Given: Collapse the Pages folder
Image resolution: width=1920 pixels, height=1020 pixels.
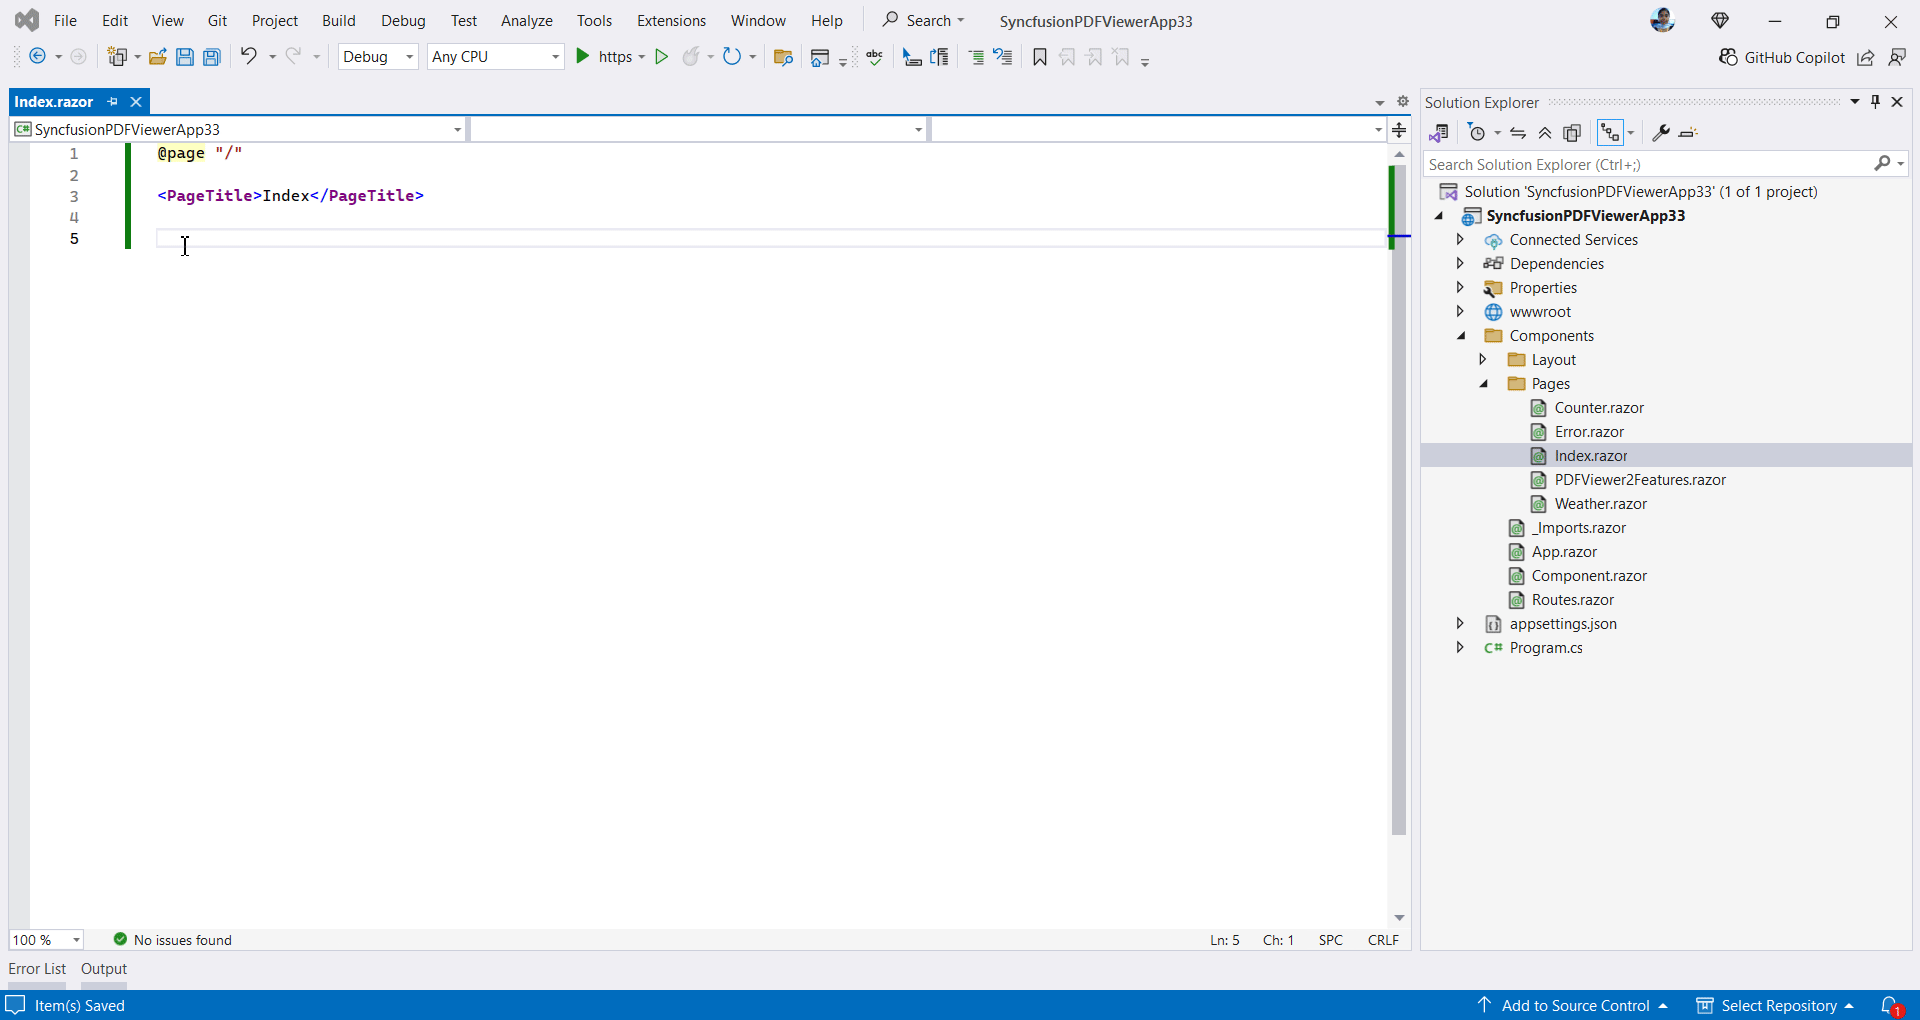Looking at the screenshot, I should [x=1485, y=384].
